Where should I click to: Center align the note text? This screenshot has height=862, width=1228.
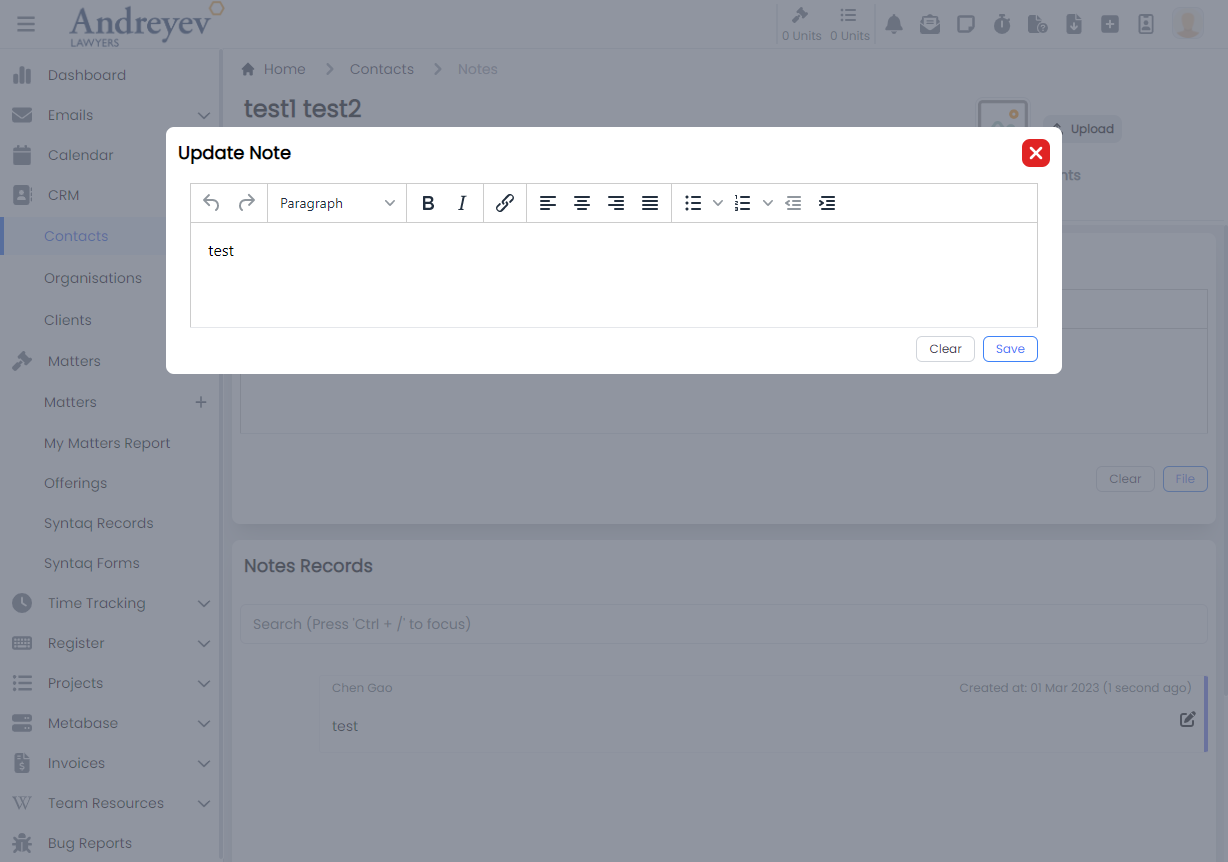(x=582, y=203)
